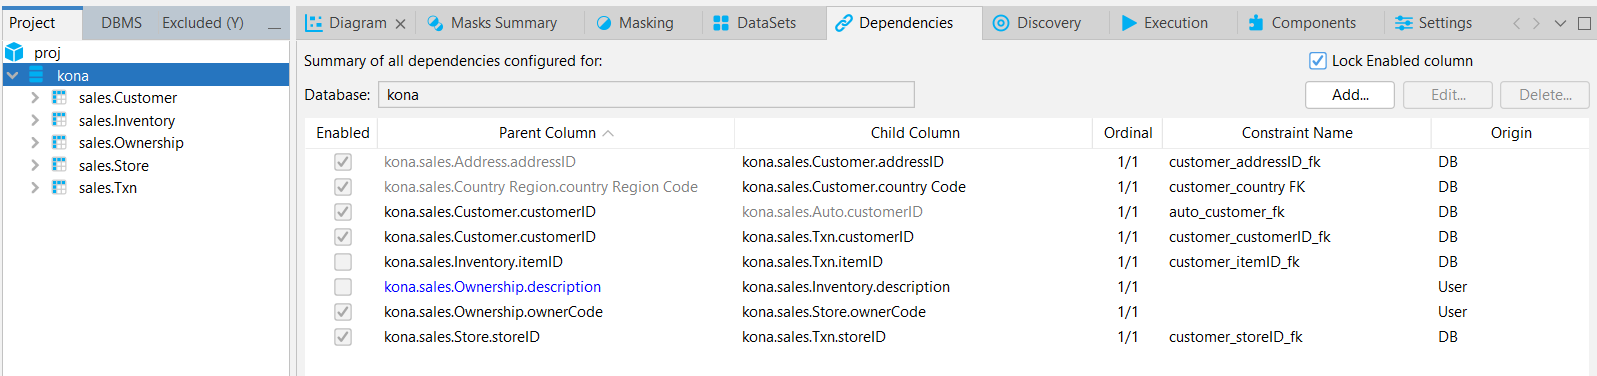Click the proj project cube icon
The image size is (1597, 376).
tap(14, 52)
